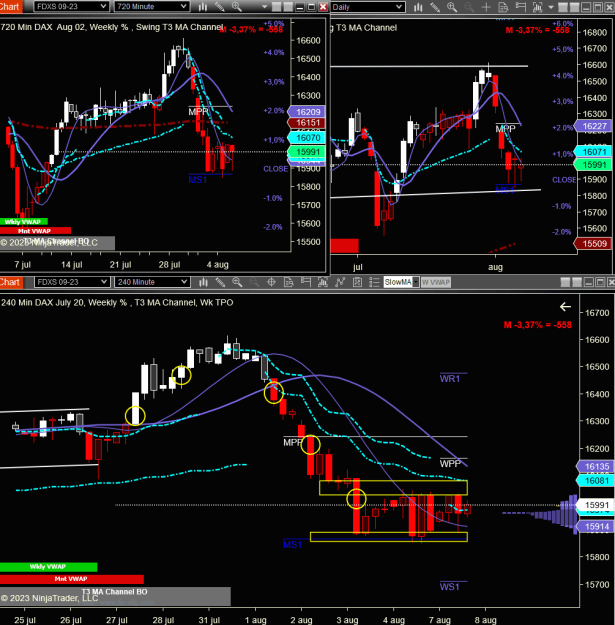Viewport: 615px width, 625px height.
Task: Select drawing tools pencil in Daily chart toolbar
Action: 435,7
